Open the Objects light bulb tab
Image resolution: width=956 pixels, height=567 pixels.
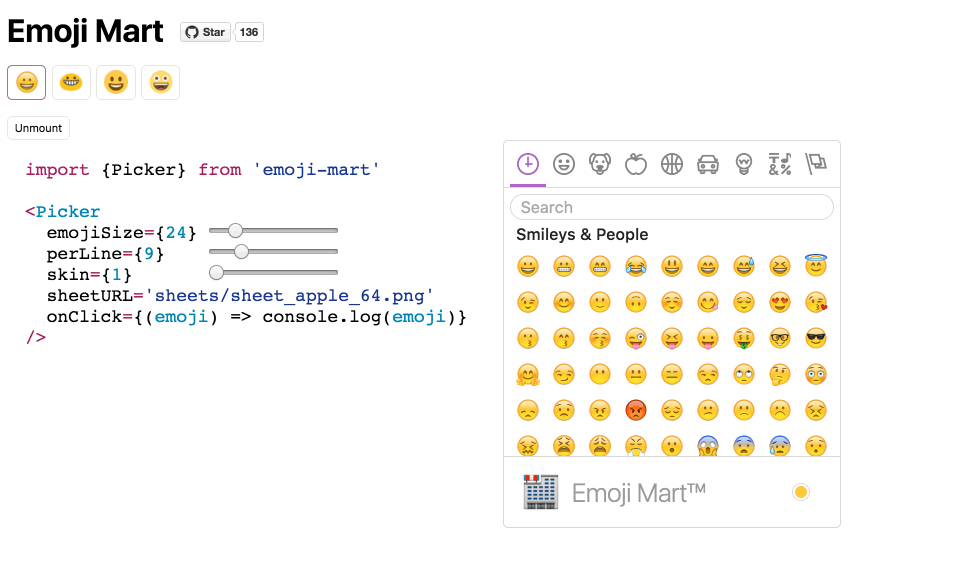click(744, 164)
